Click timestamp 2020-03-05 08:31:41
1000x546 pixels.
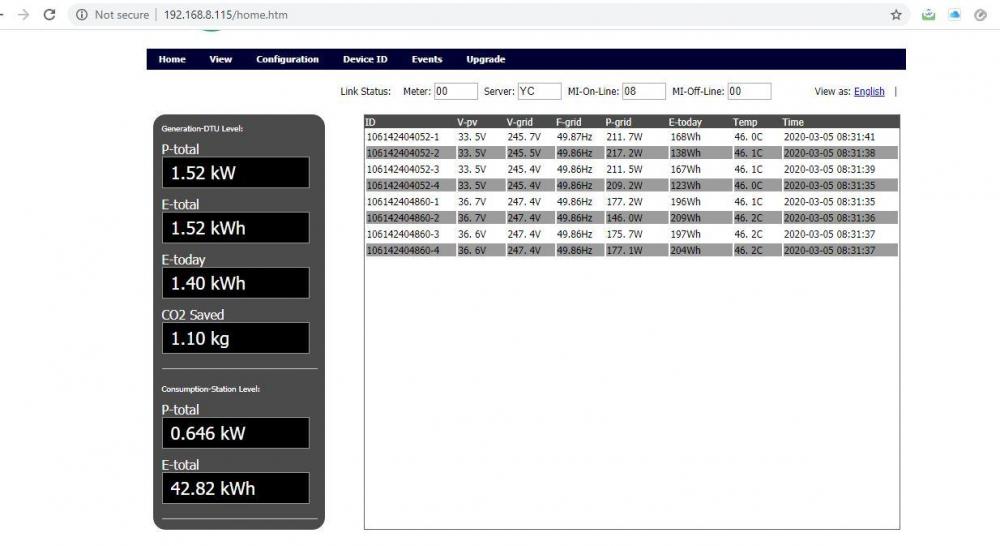click(x=829, y=136)
